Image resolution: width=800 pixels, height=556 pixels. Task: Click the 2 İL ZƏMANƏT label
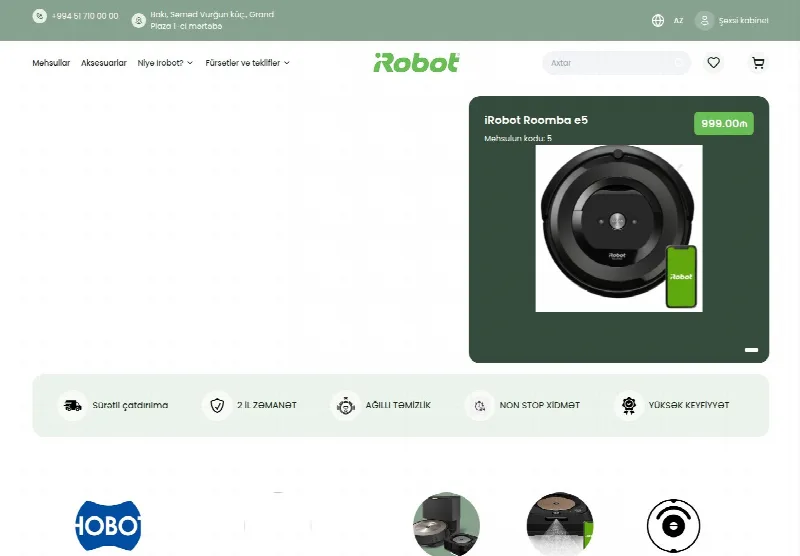pyautogui.click(x=266, y=406)
